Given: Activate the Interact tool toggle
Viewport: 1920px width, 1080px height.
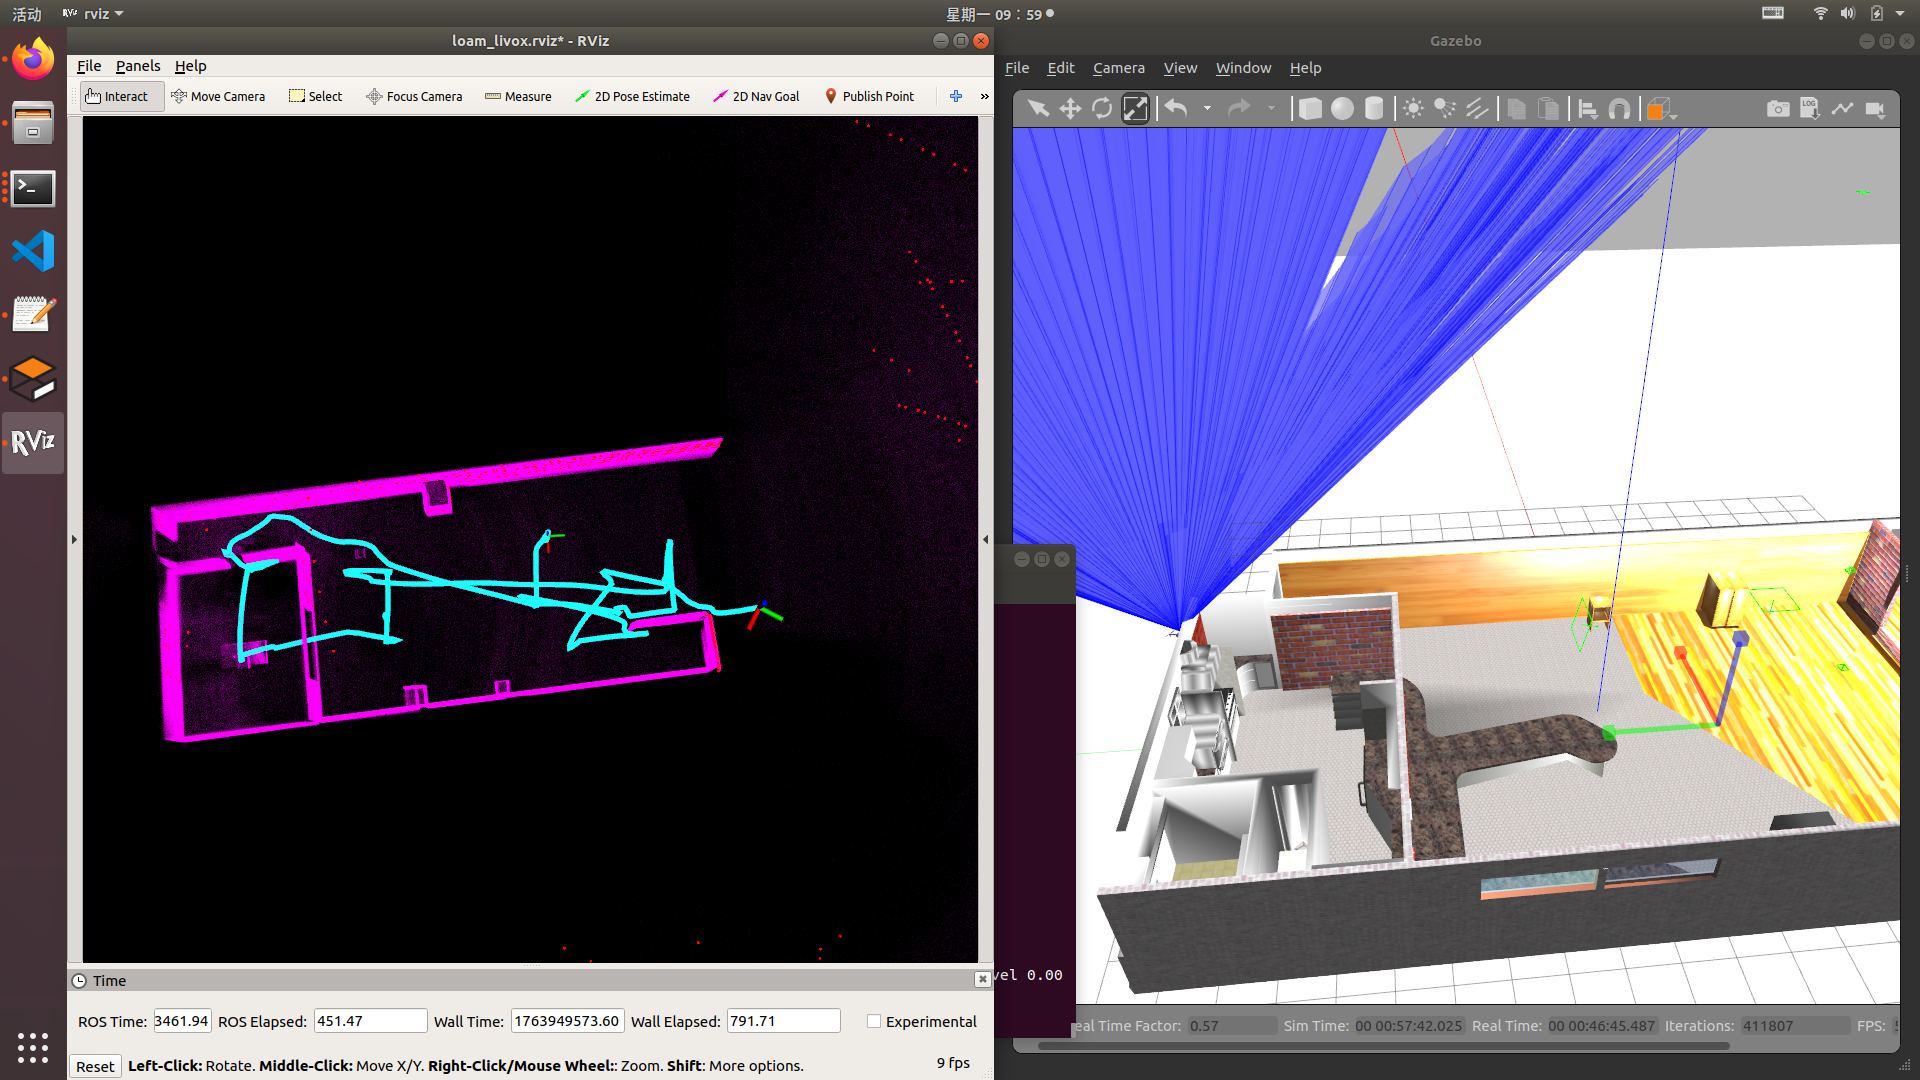Looking at the screenshot, I should click(118, 96).
